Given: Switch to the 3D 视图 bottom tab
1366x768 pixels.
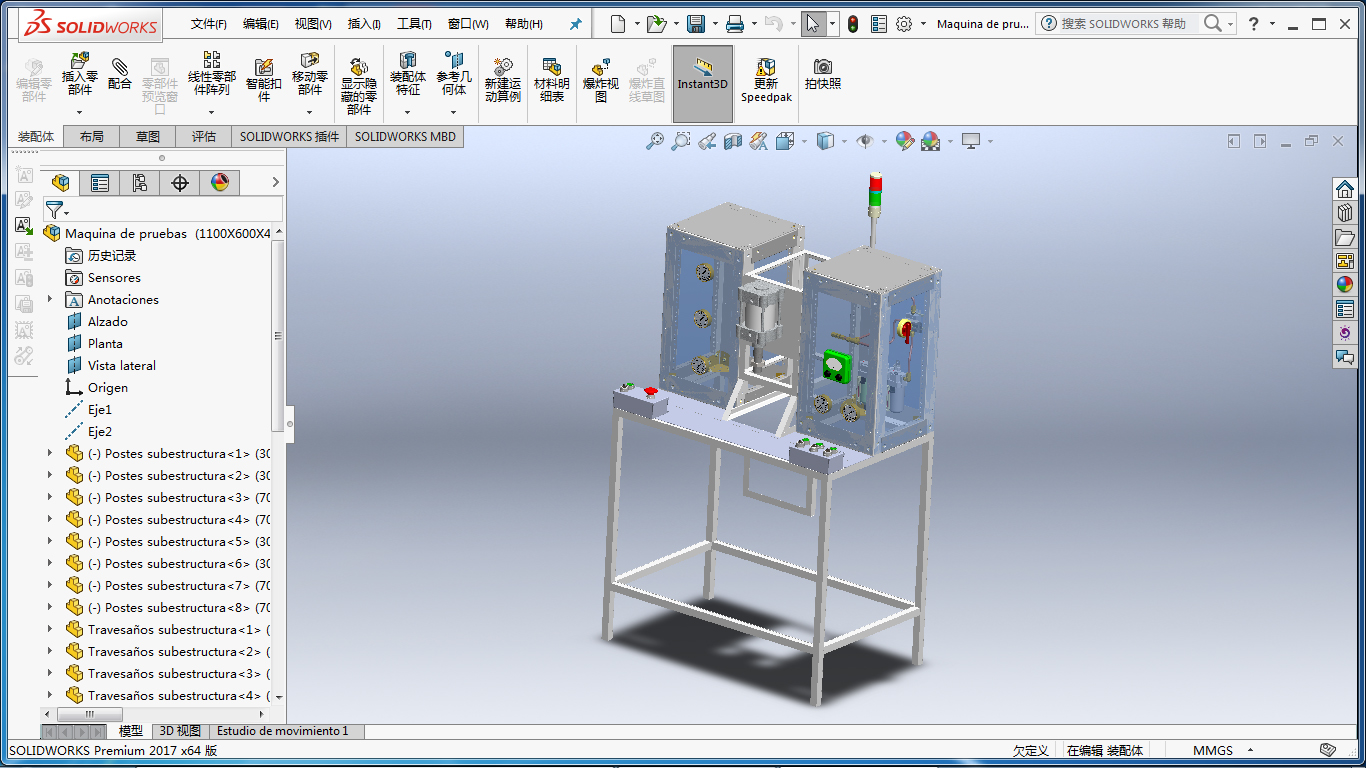Looking at the screenshot, I should (180, 731).
